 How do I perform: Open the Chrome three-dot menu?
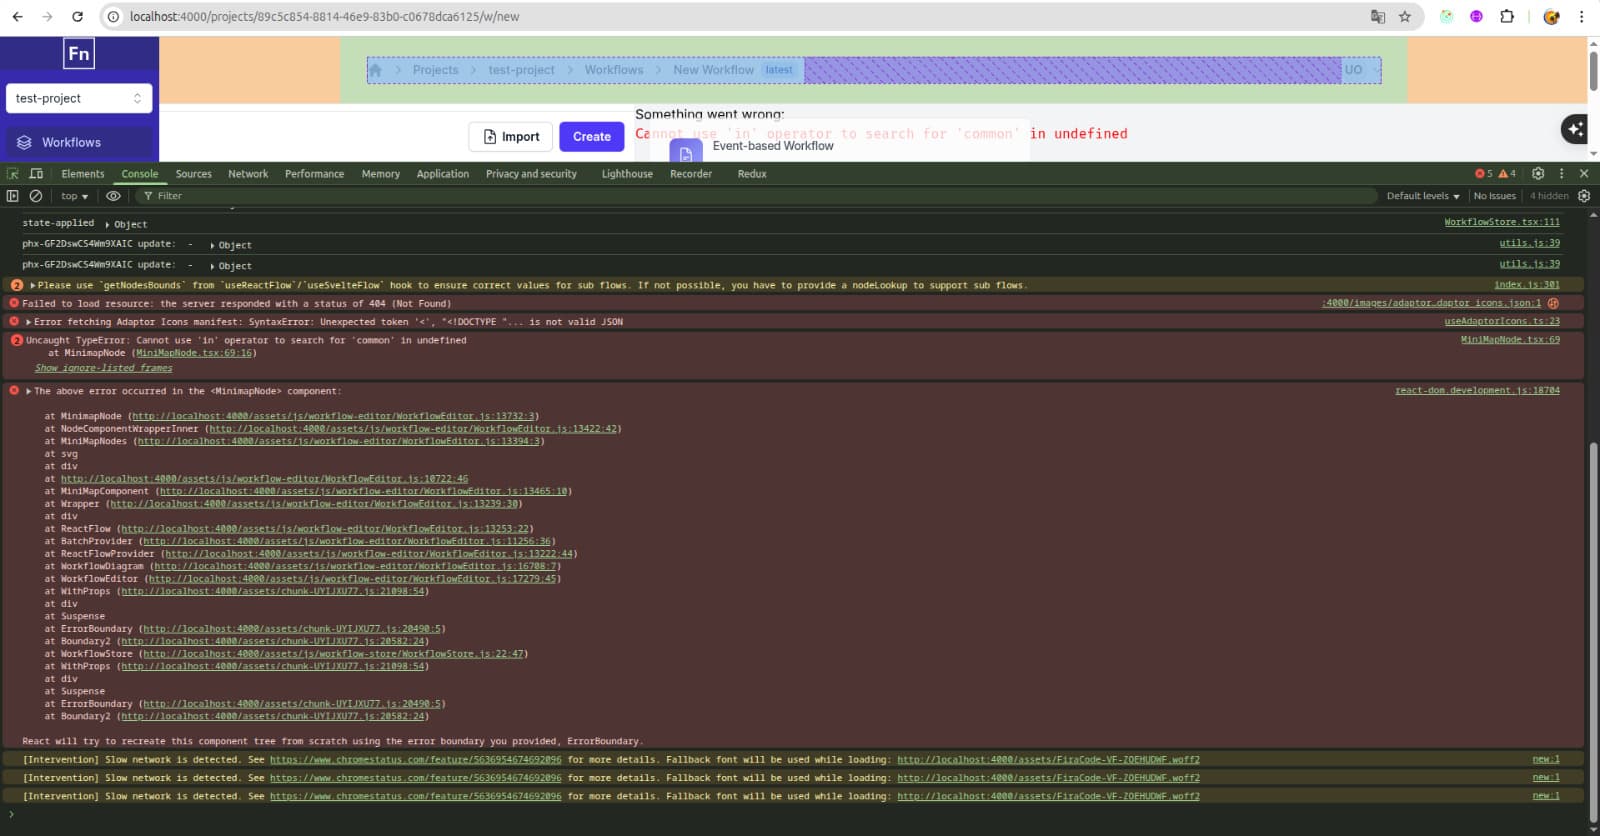pyautogui.click(x=1581, y=17)
